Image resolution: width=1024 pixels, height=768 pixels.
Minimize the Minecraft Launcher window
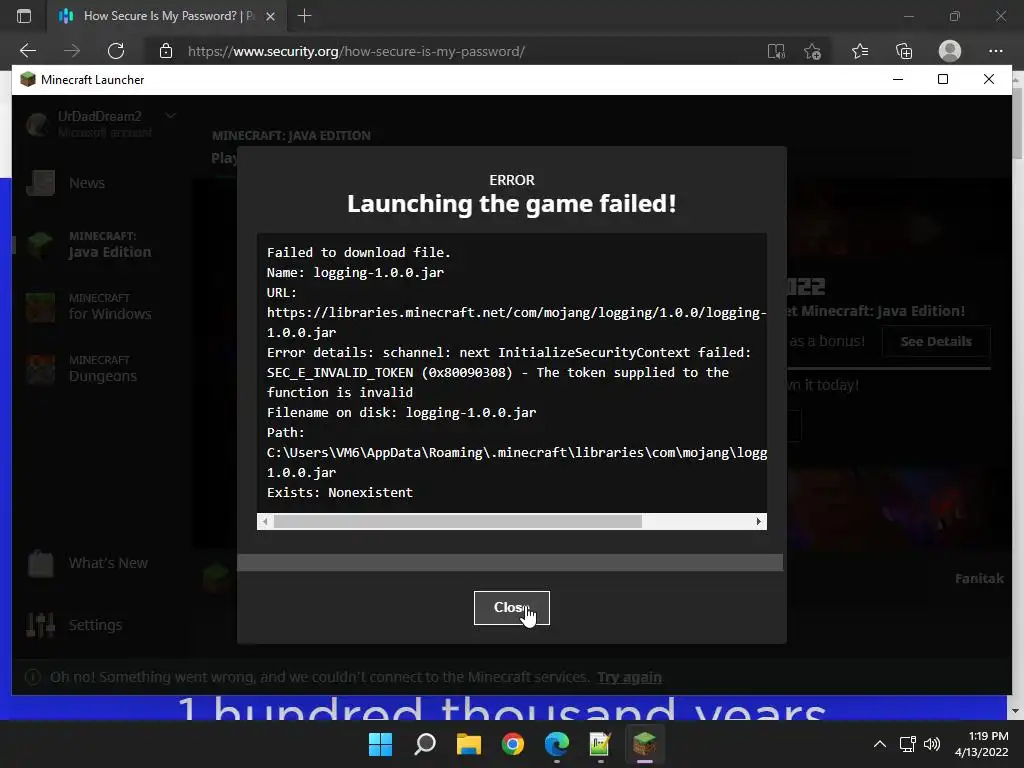coord(898,79)
